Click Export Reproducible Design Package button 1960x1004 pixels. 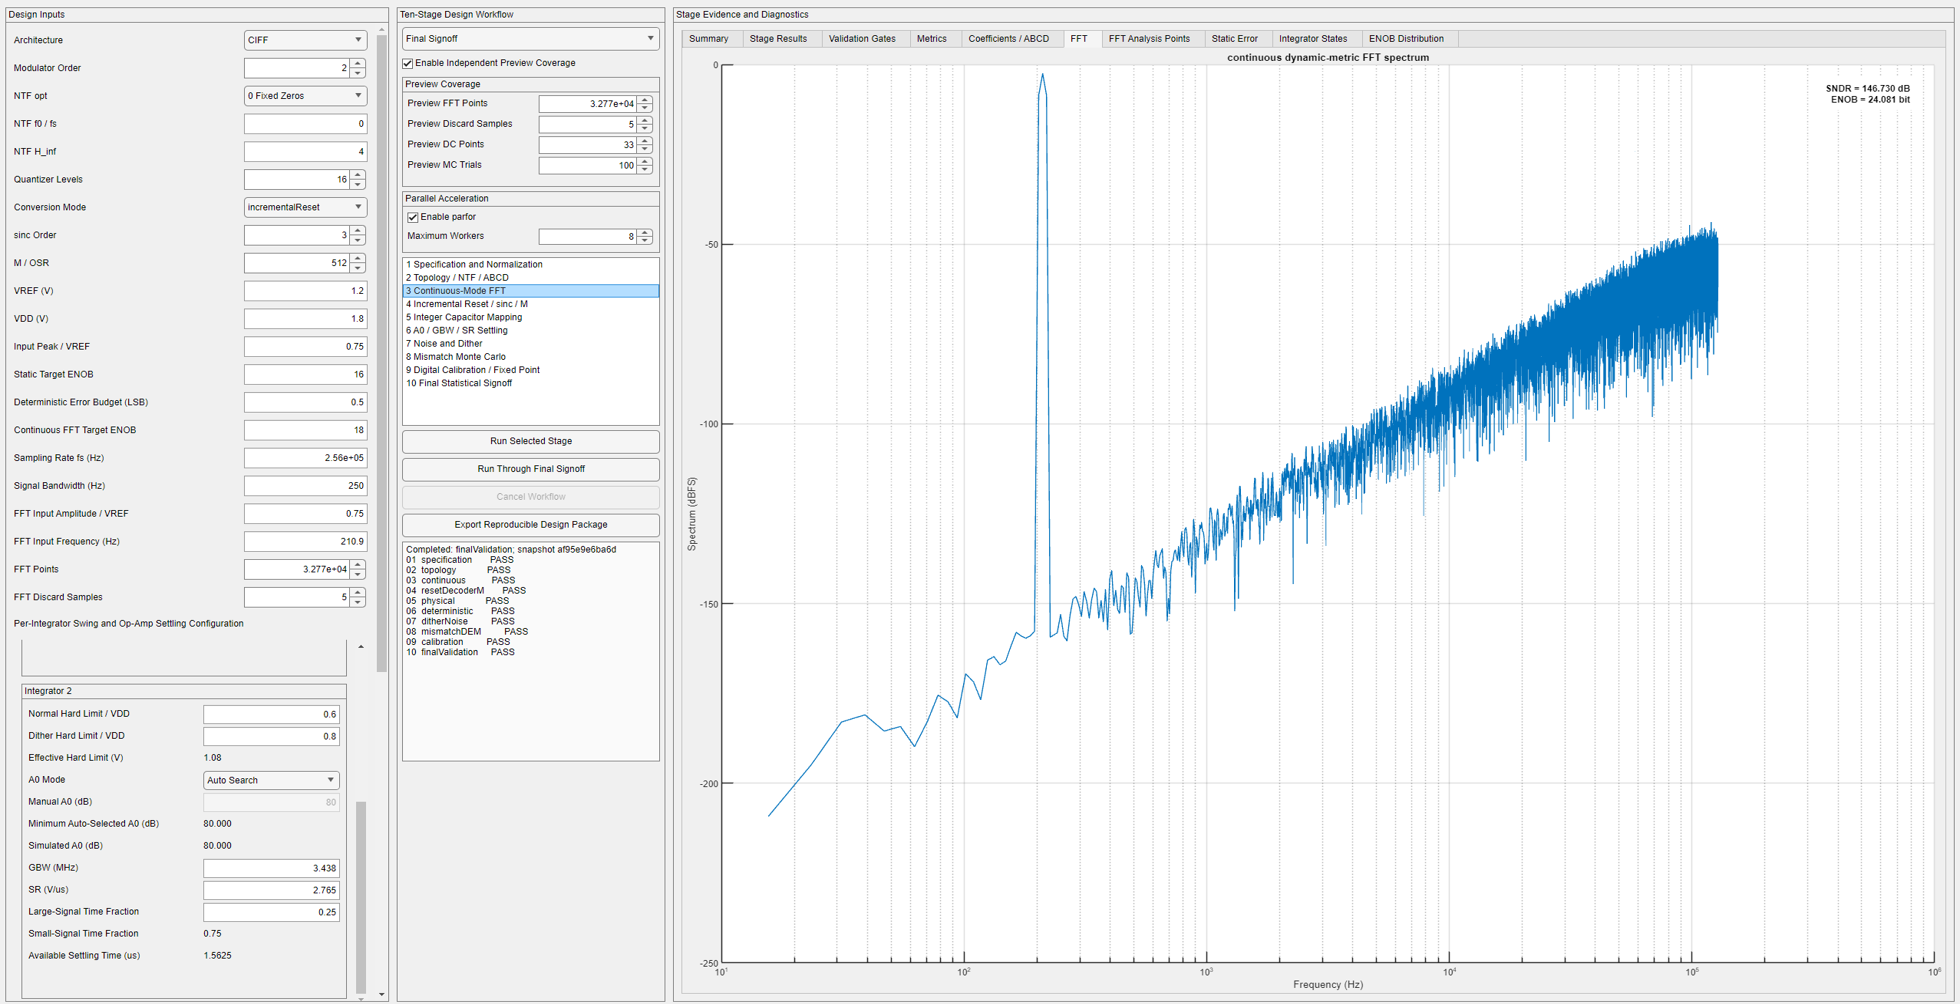click(x=530, y=525)
